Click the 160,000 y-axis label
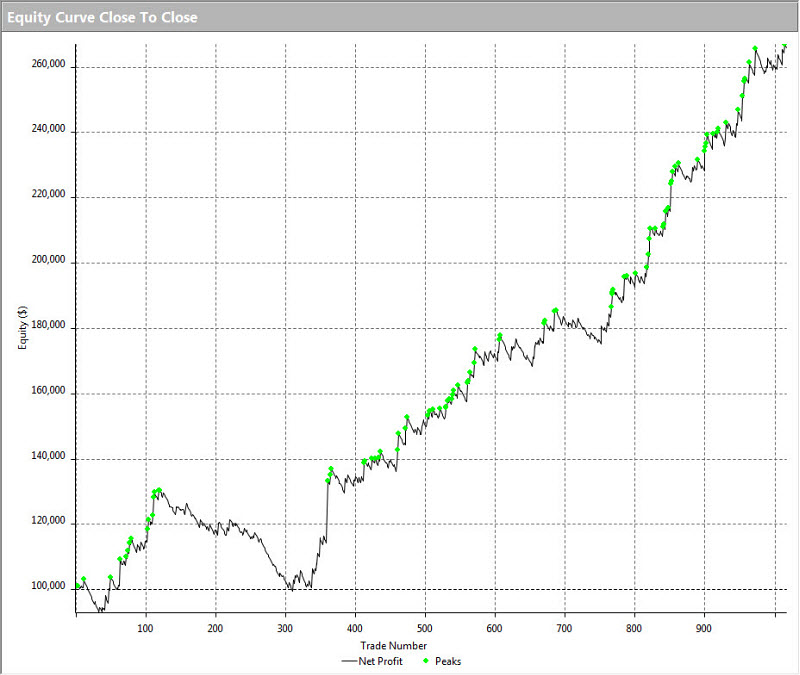The width and height of the screenshot is (800, 675). pos(48,390)
